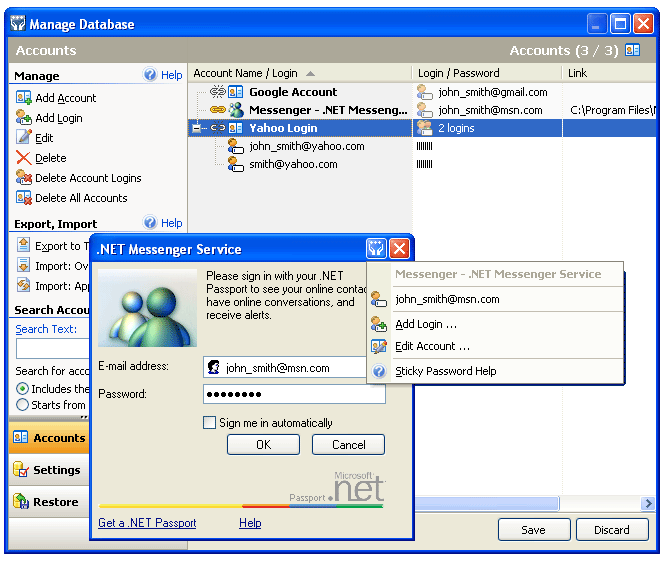Click the Export to Text file icon
Image resolution: width=665 pixels, height=567 pixels.
23,245
